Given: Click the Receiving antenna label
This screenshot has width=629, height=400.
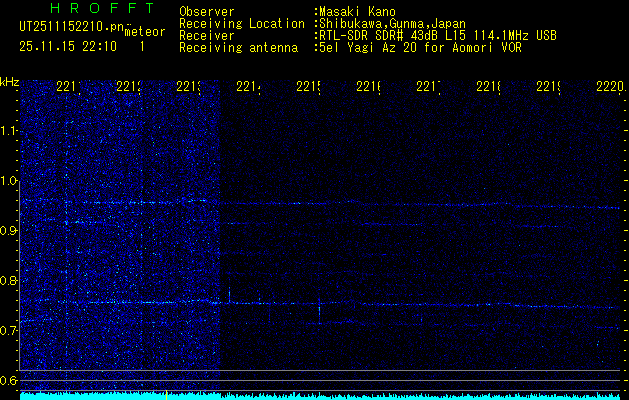Looking at the screenshot, I should 238,48.
